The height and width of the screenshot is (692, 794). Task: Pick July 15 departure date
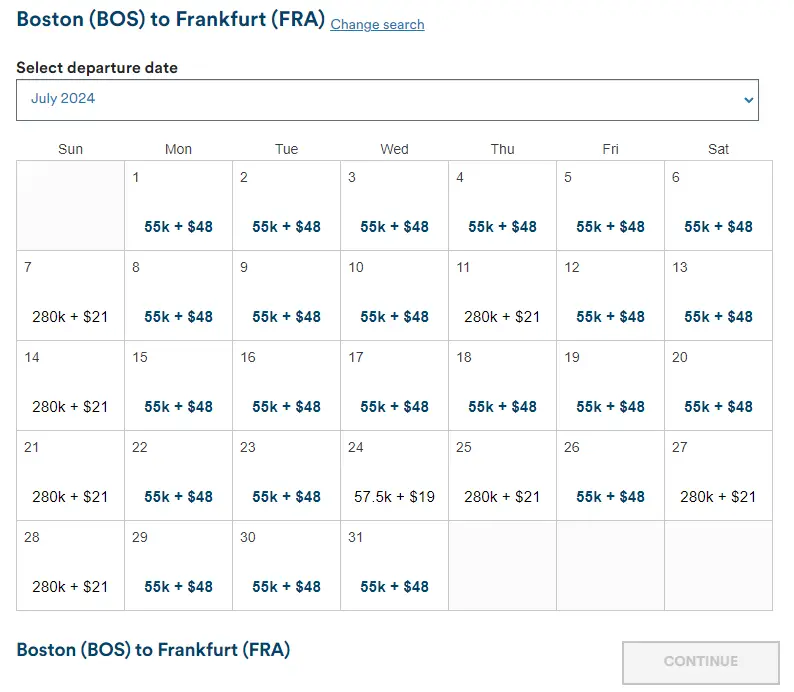pos(178,386)
